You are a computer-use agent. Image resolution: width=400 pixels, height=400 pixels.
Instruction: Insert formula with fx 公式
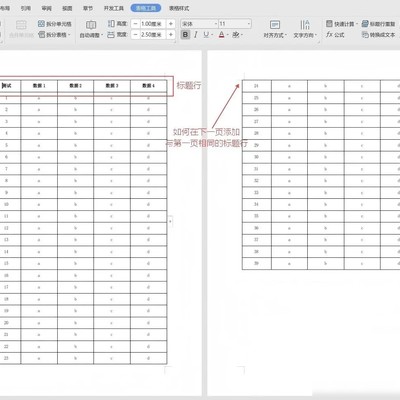point(335,35)
